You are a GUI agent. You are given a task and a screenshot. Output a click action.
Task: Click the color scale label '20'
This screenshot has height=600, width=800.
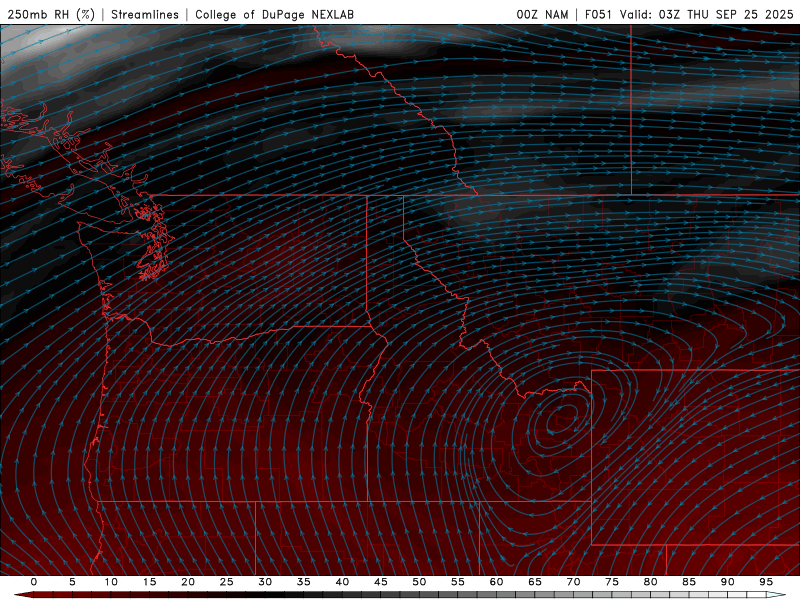tap(188, 582)
